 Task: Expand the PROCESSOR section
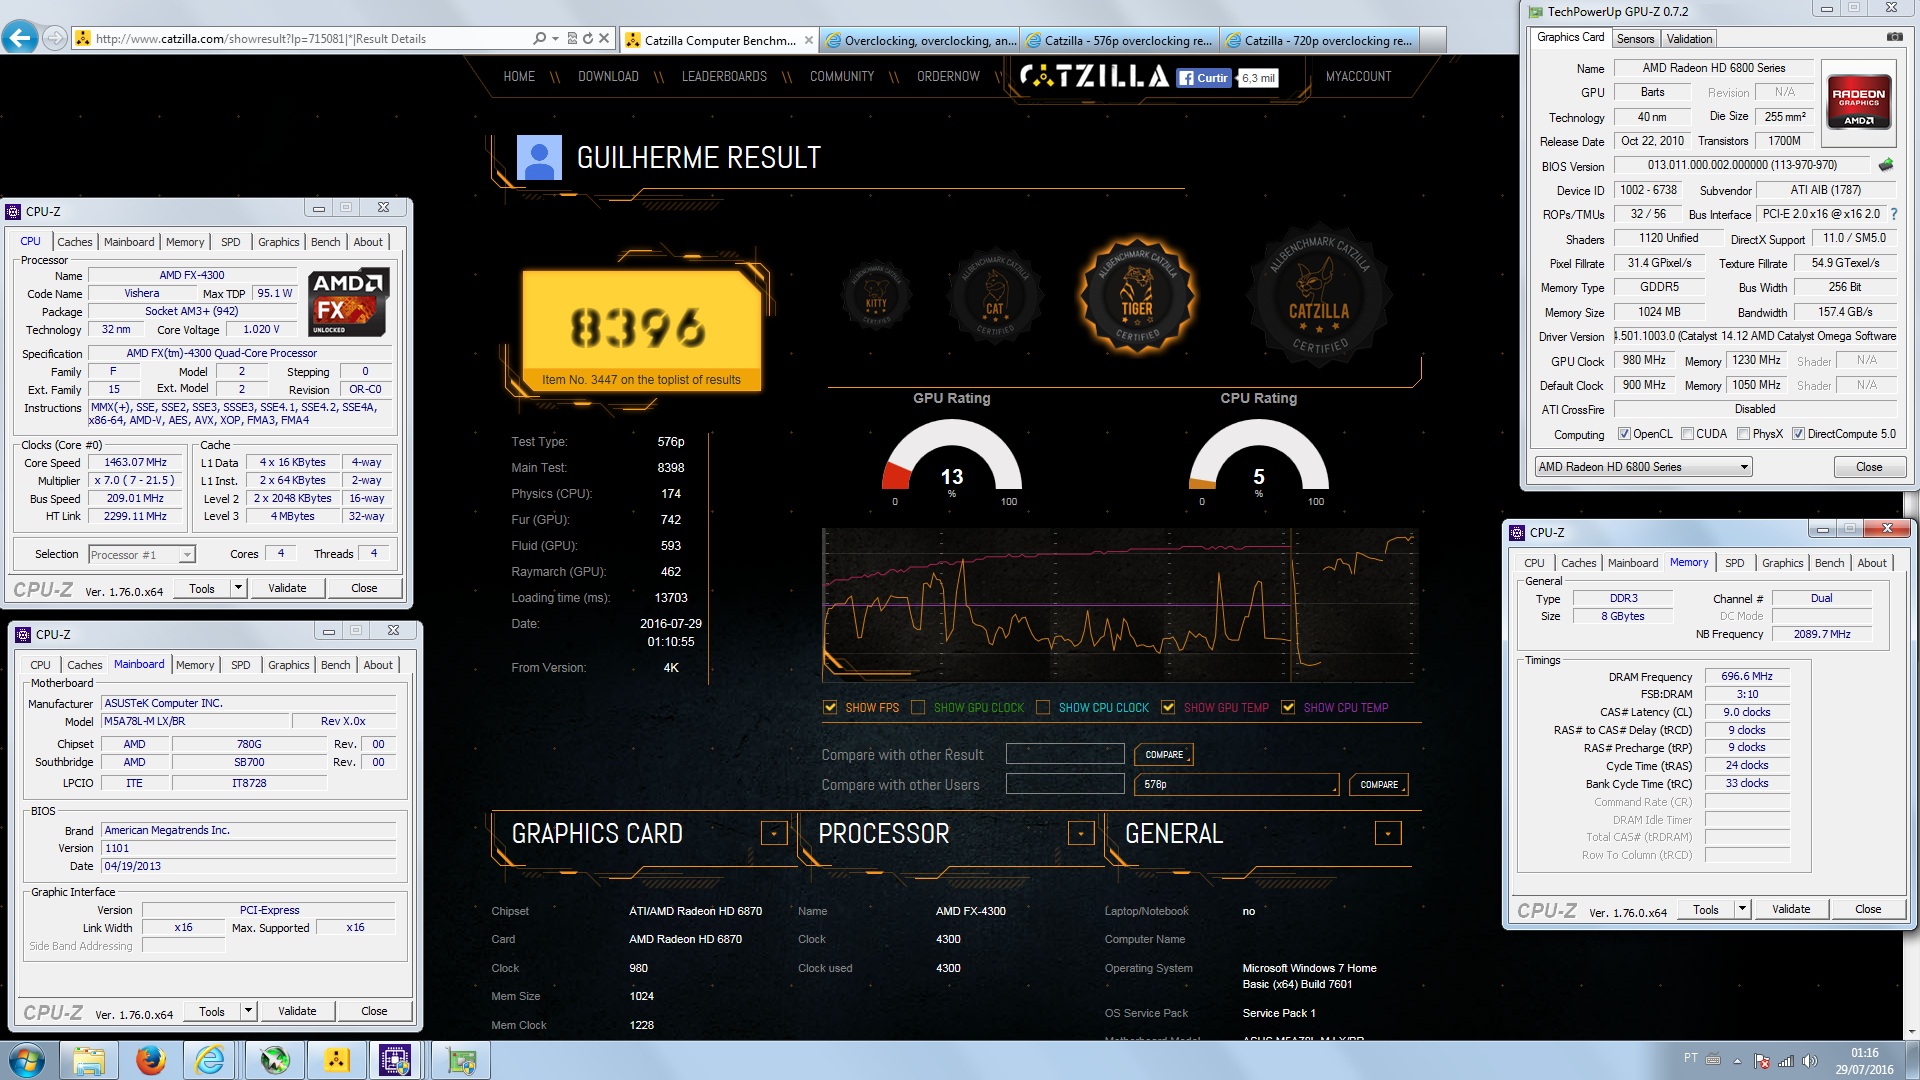coord(1081,833)
